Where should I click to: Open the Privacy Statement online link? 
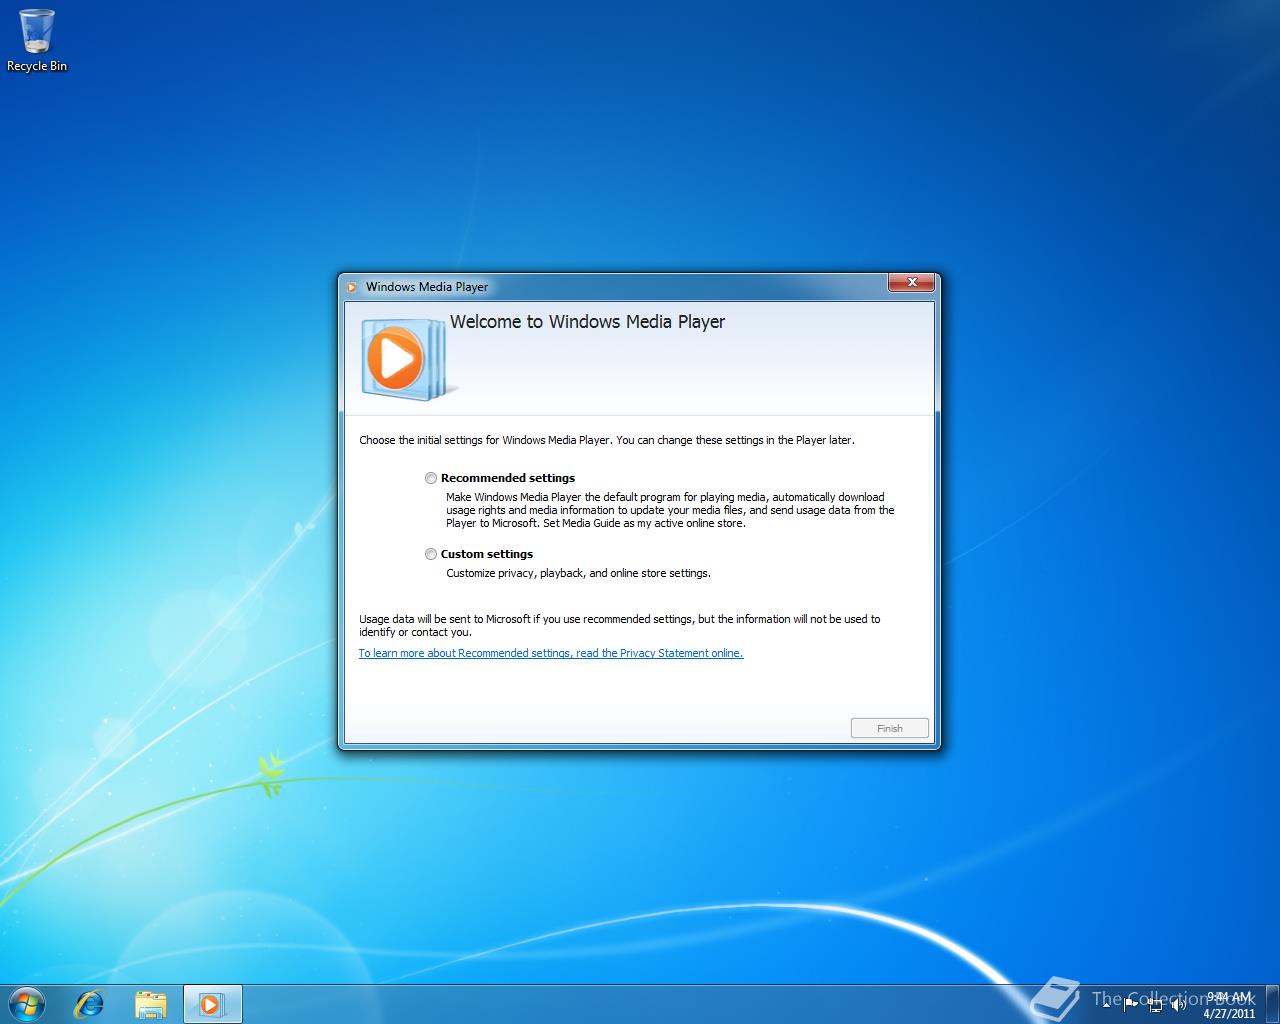(x=551, y=653)
